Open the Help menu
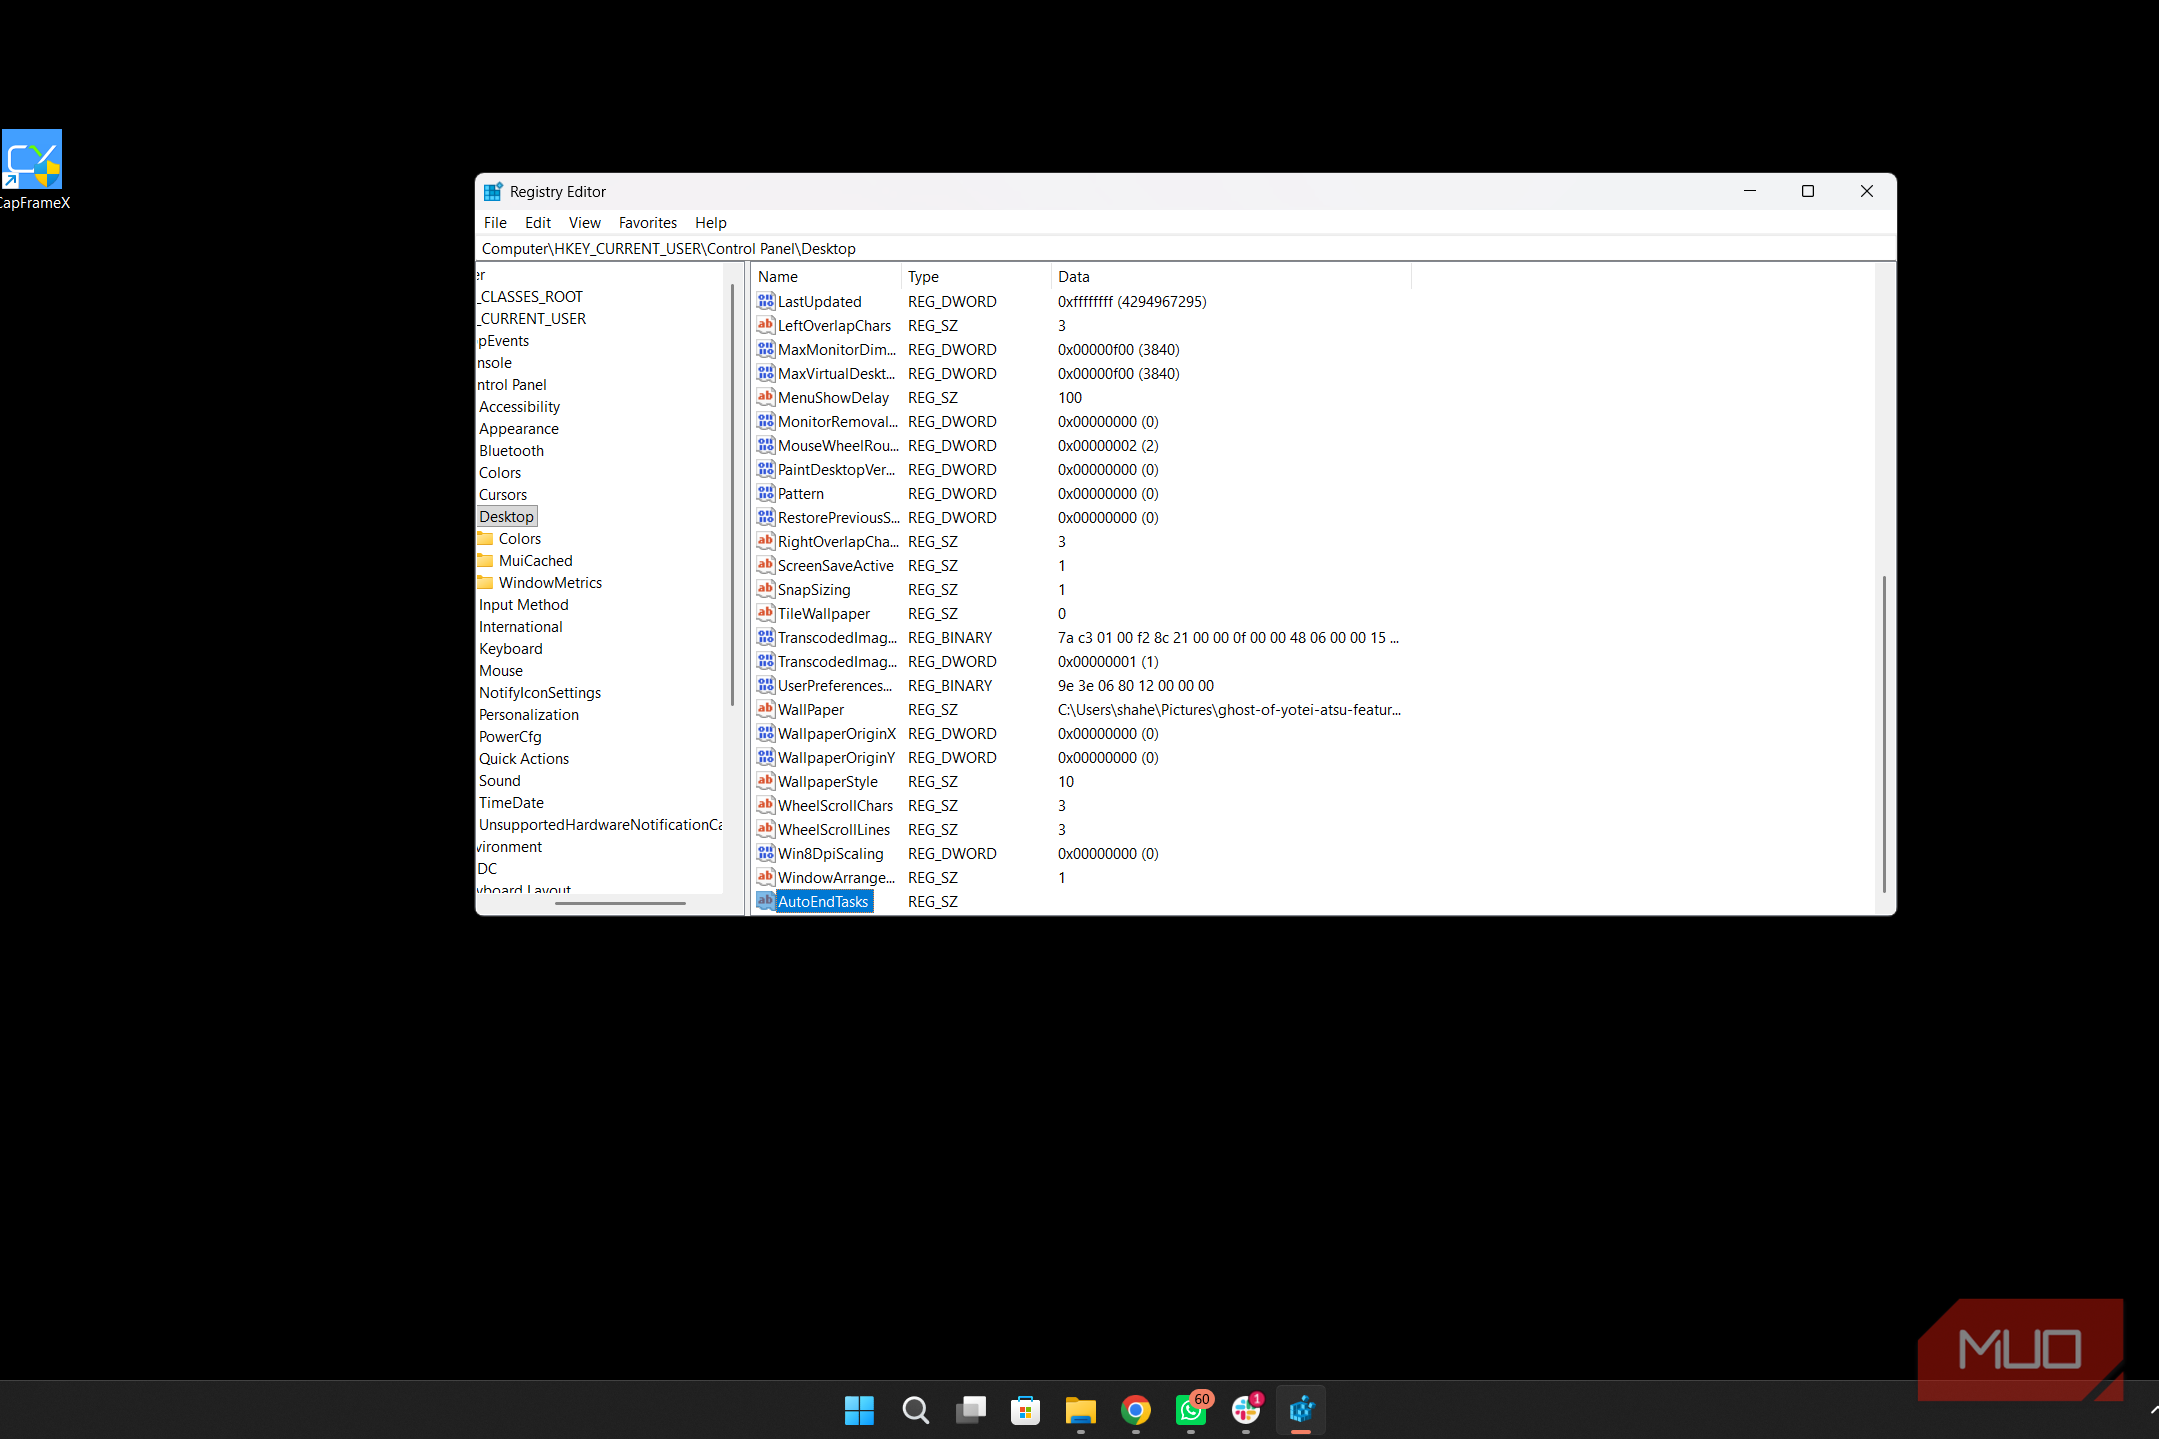This screenshot has height=1439, width=2159. 711,223
